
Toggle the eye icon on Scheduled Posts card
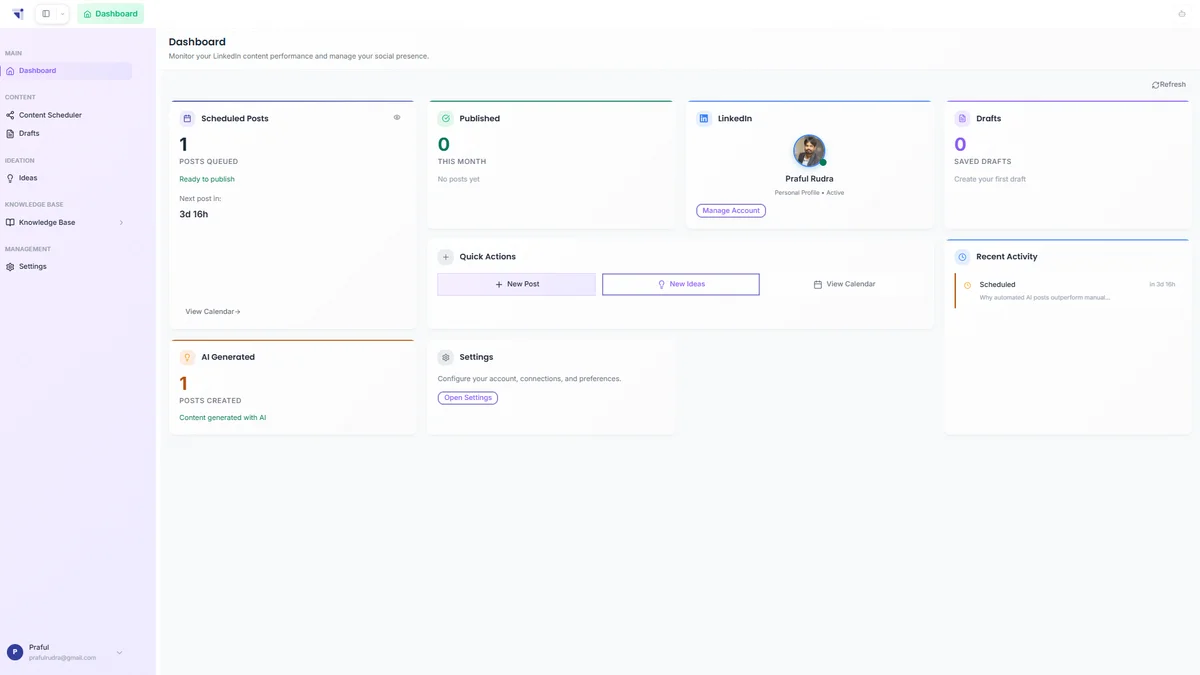[396, 116]
